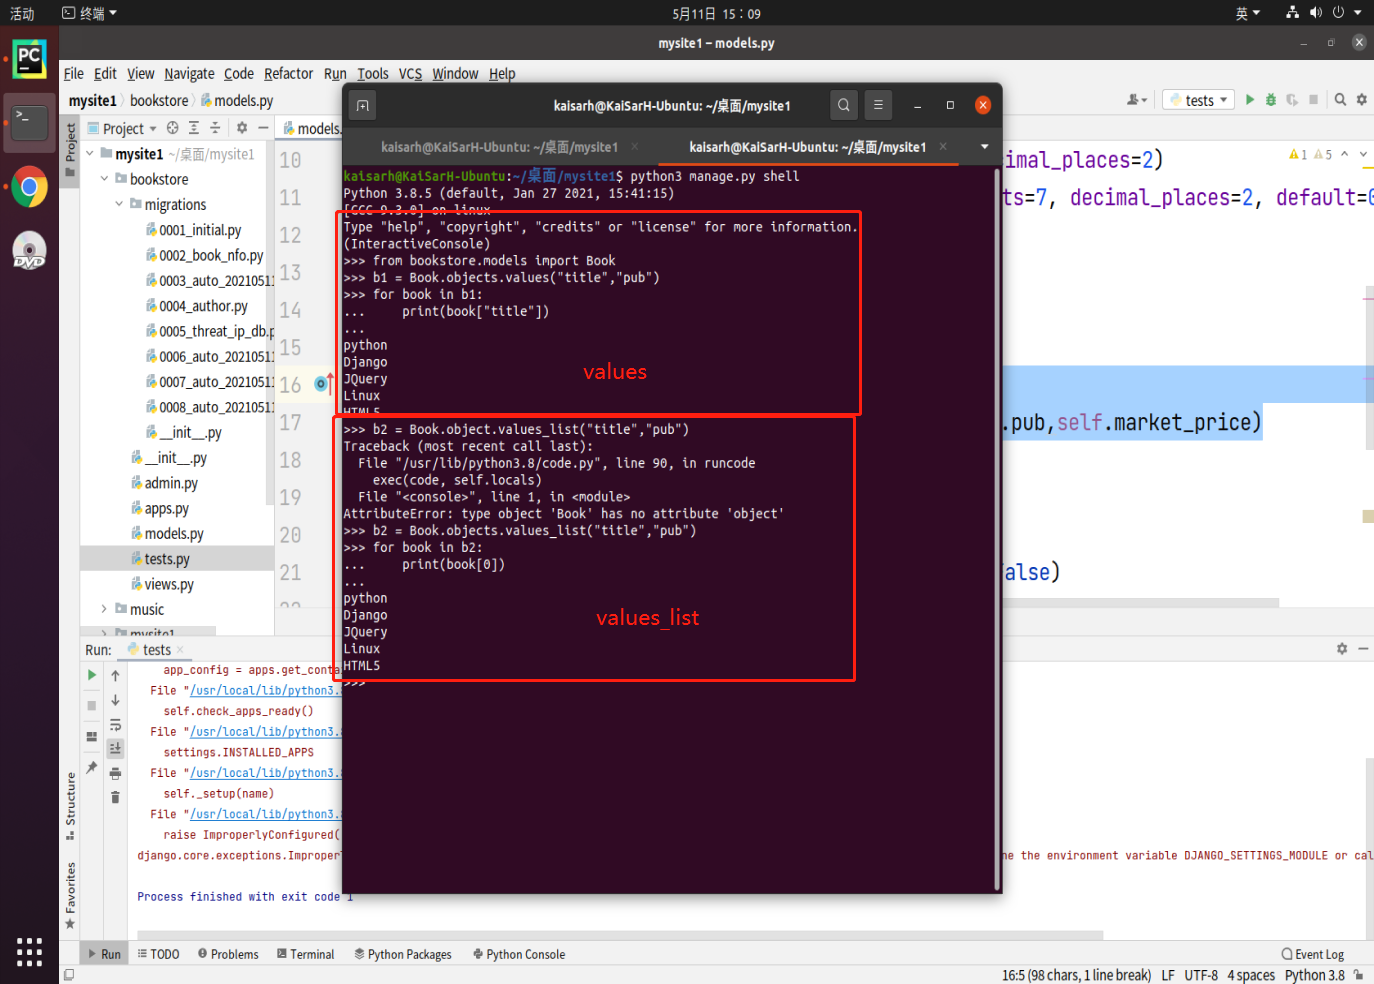Toggle the Favorites side tool window

tap(70, 895)
